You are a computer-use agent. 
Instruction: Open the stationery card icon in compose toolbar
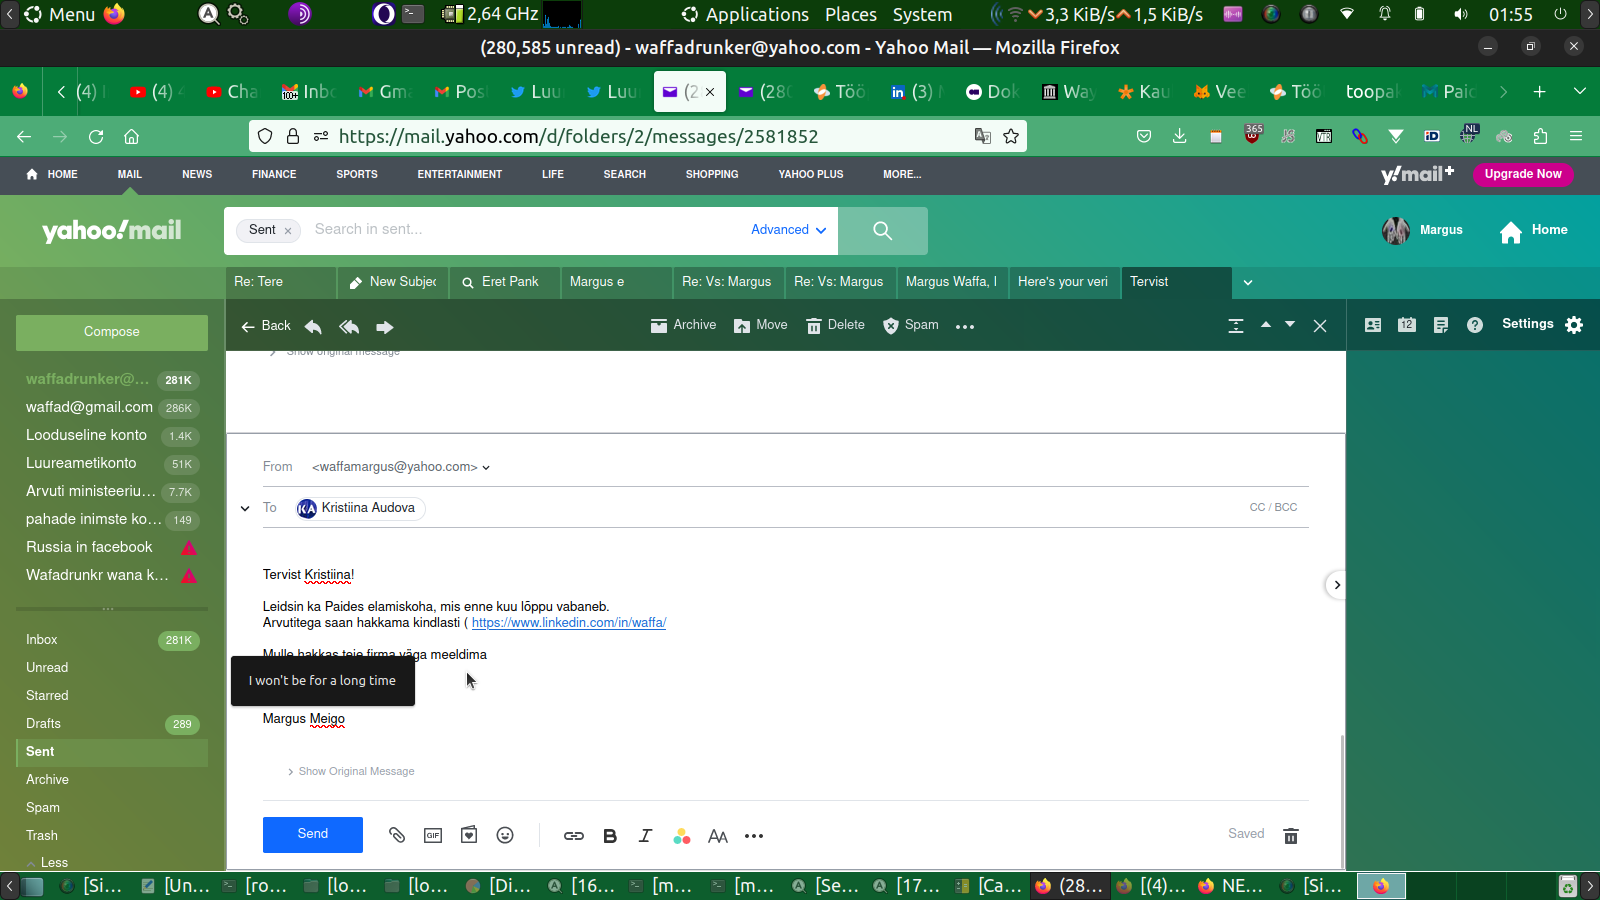tap(469, 835)
